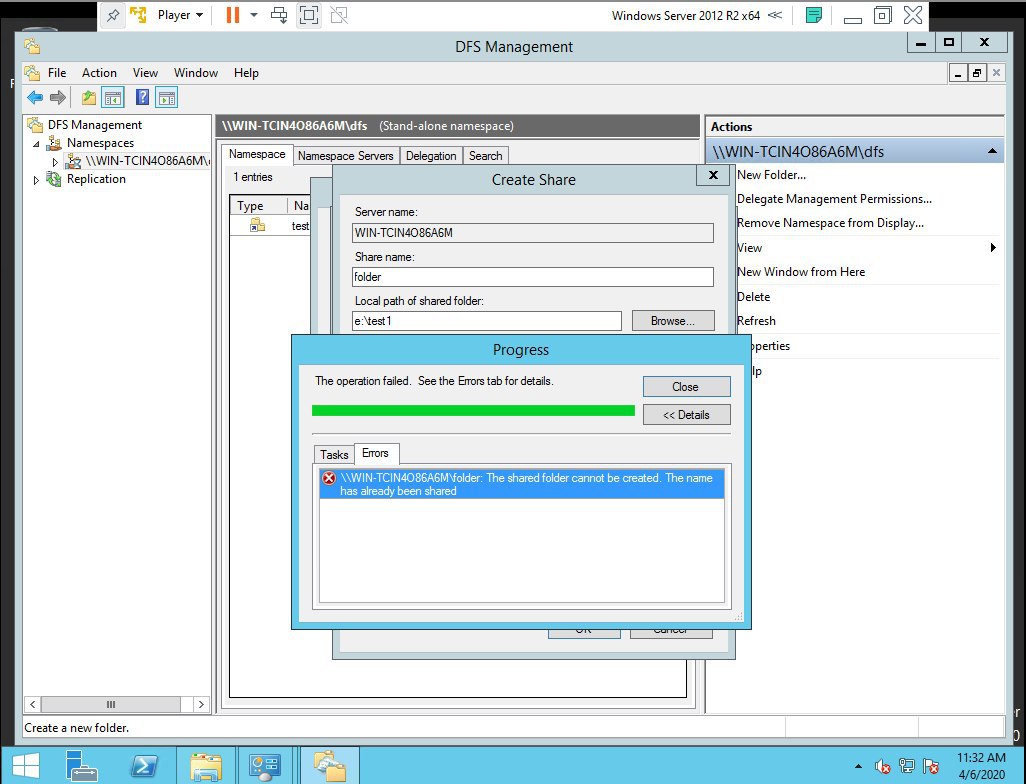
Task: Toggle the Show/Hide Action Pane icon
Action: [x=167, y=98]
